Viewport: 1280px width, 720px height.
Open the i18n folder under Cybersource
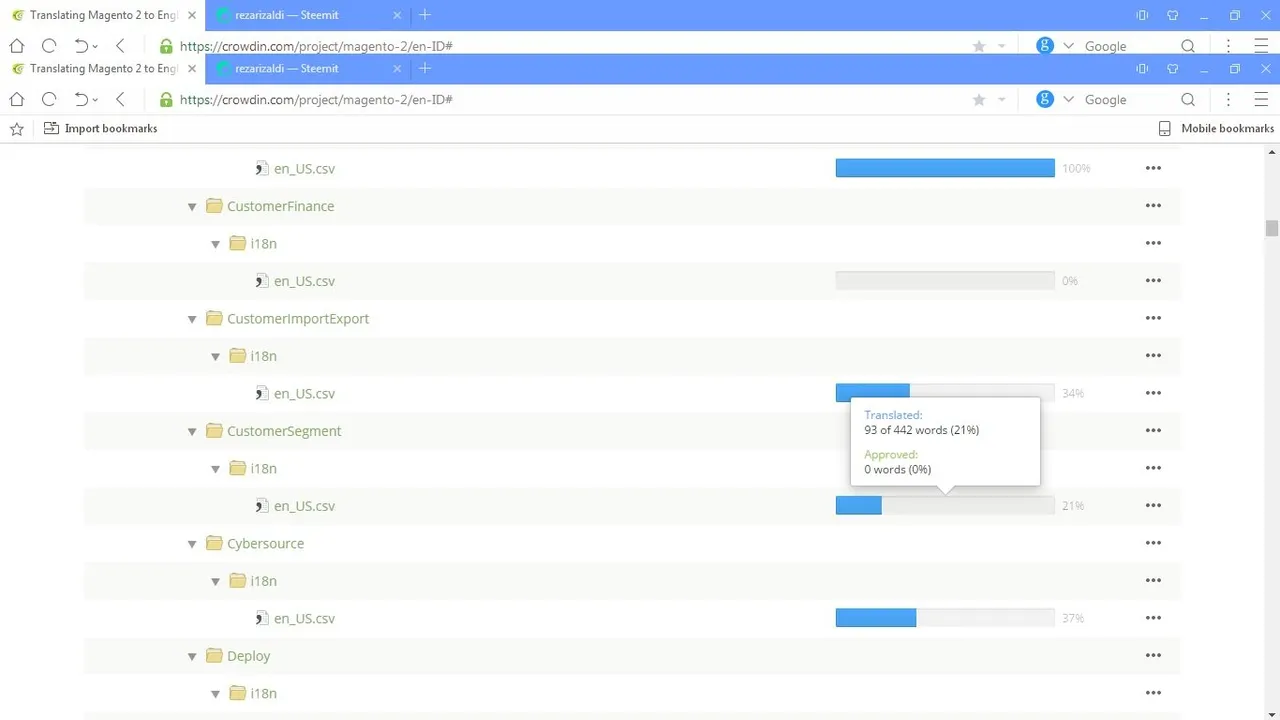pyautogui.click(x=263, y=581)
